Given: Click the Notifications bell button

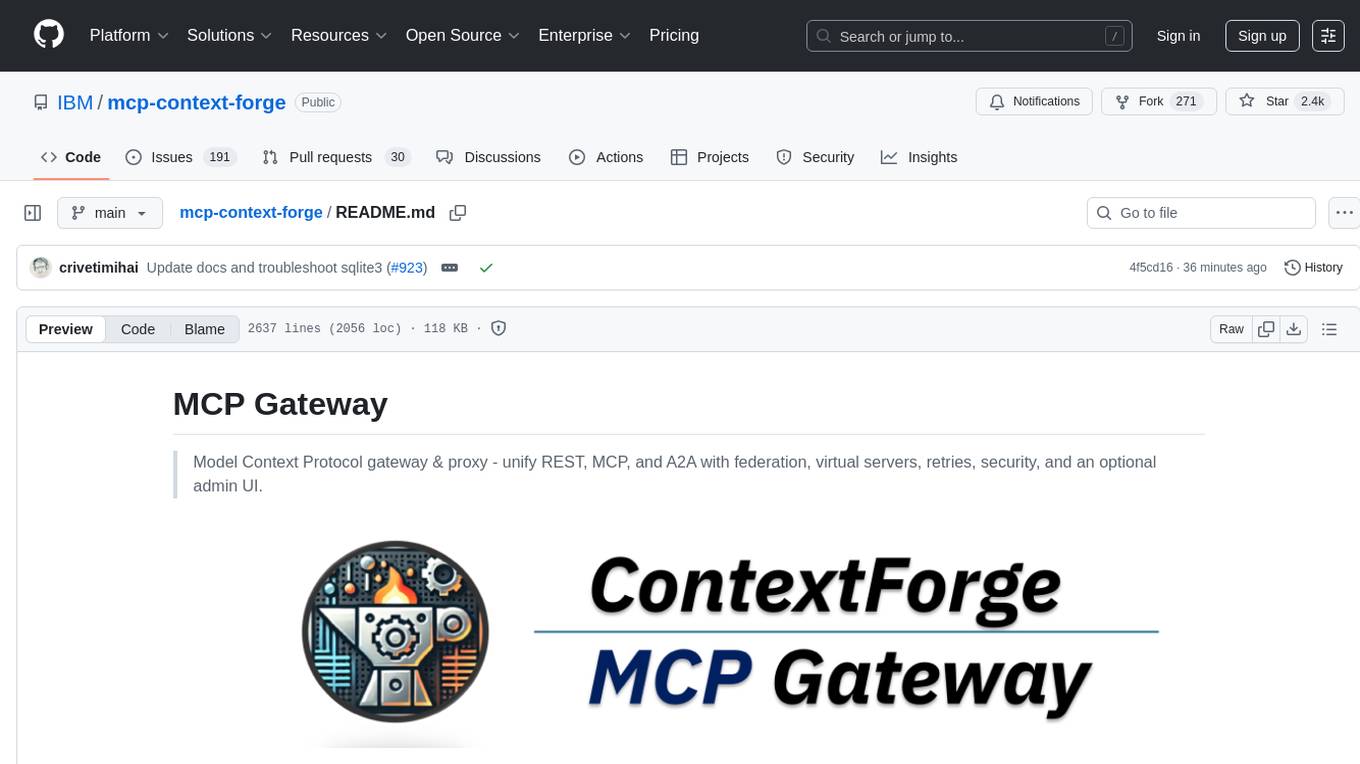Looking at the screenshot, I should click(x=1034, y=101).
